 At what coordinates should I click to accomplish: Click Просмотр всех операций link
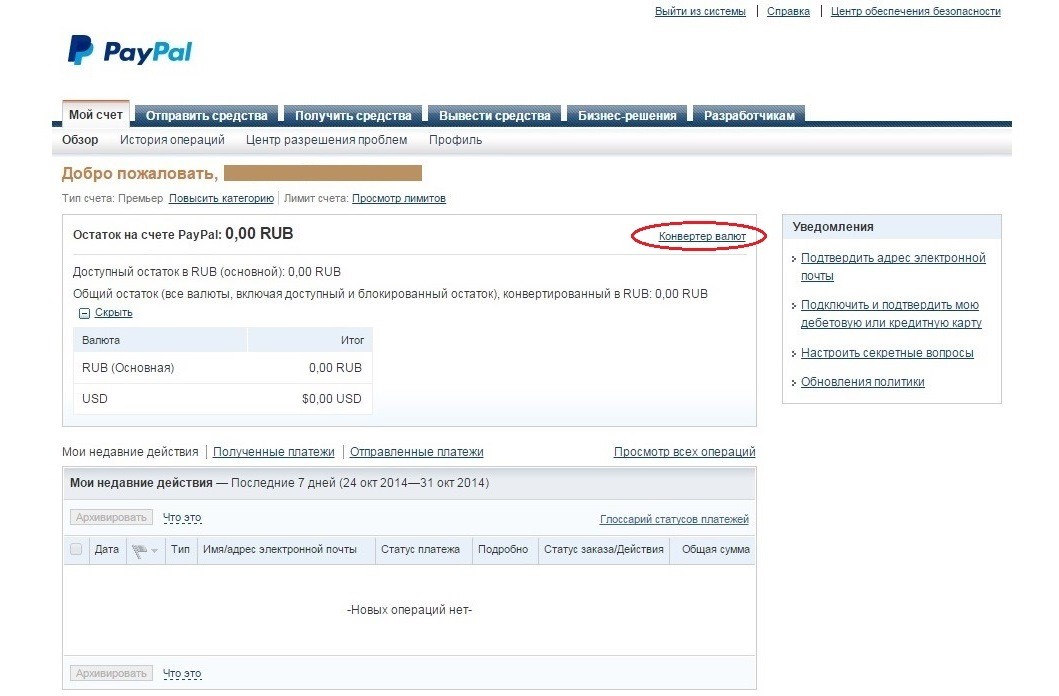684,452
